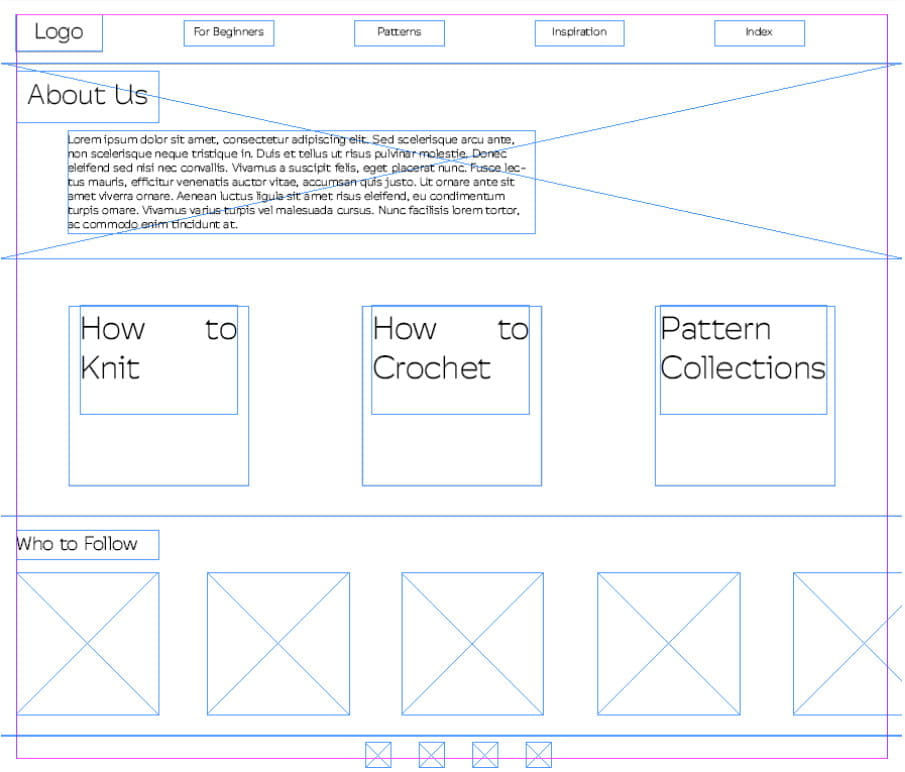The height and width of the screenshot is (772, 905).
Task: Click the second footer icon placeholder
Action: [432, 755]
